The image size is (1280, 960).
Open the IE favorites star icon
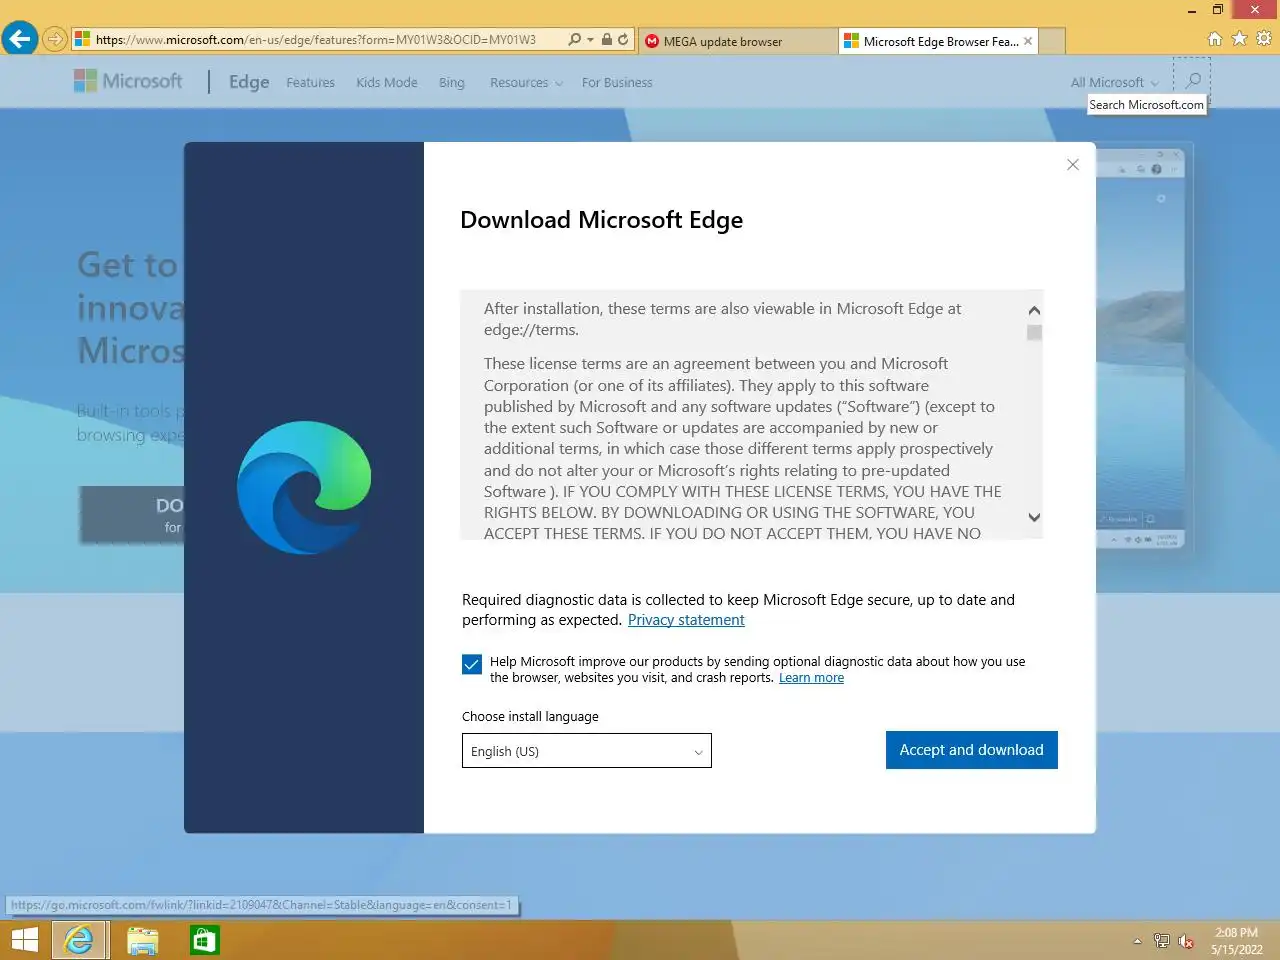1239,39
